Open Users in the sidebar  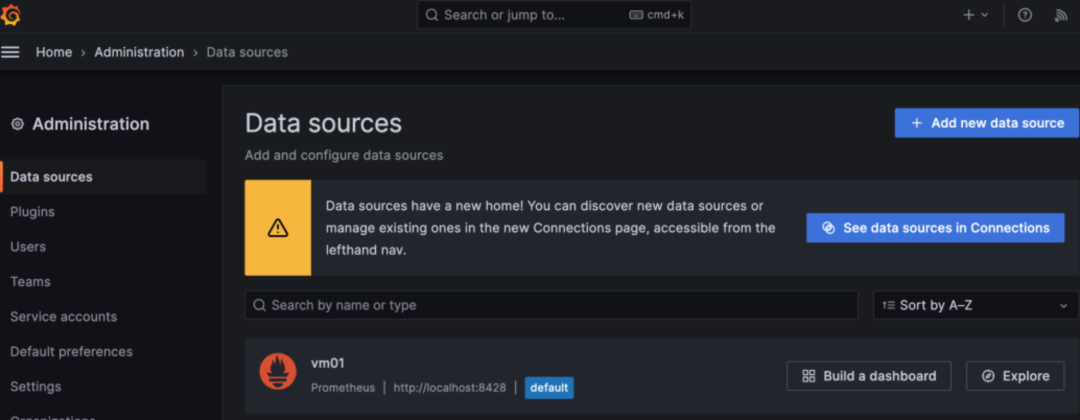28,246
